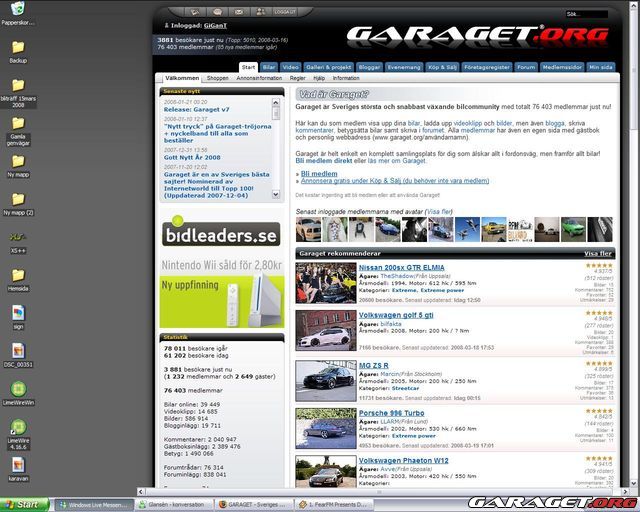Select the sign file icon

pos(18,317)
